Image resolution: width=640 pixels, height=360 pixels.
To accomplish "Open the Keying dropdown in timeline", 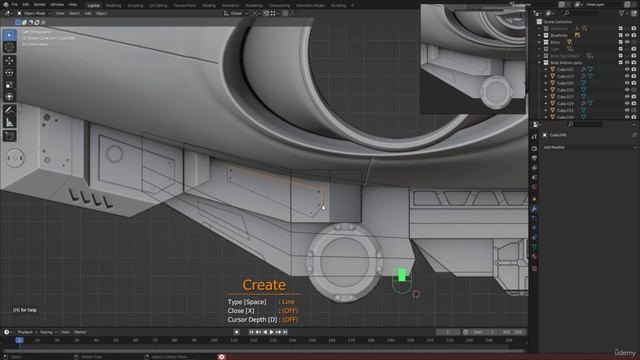I will point(49,332).
